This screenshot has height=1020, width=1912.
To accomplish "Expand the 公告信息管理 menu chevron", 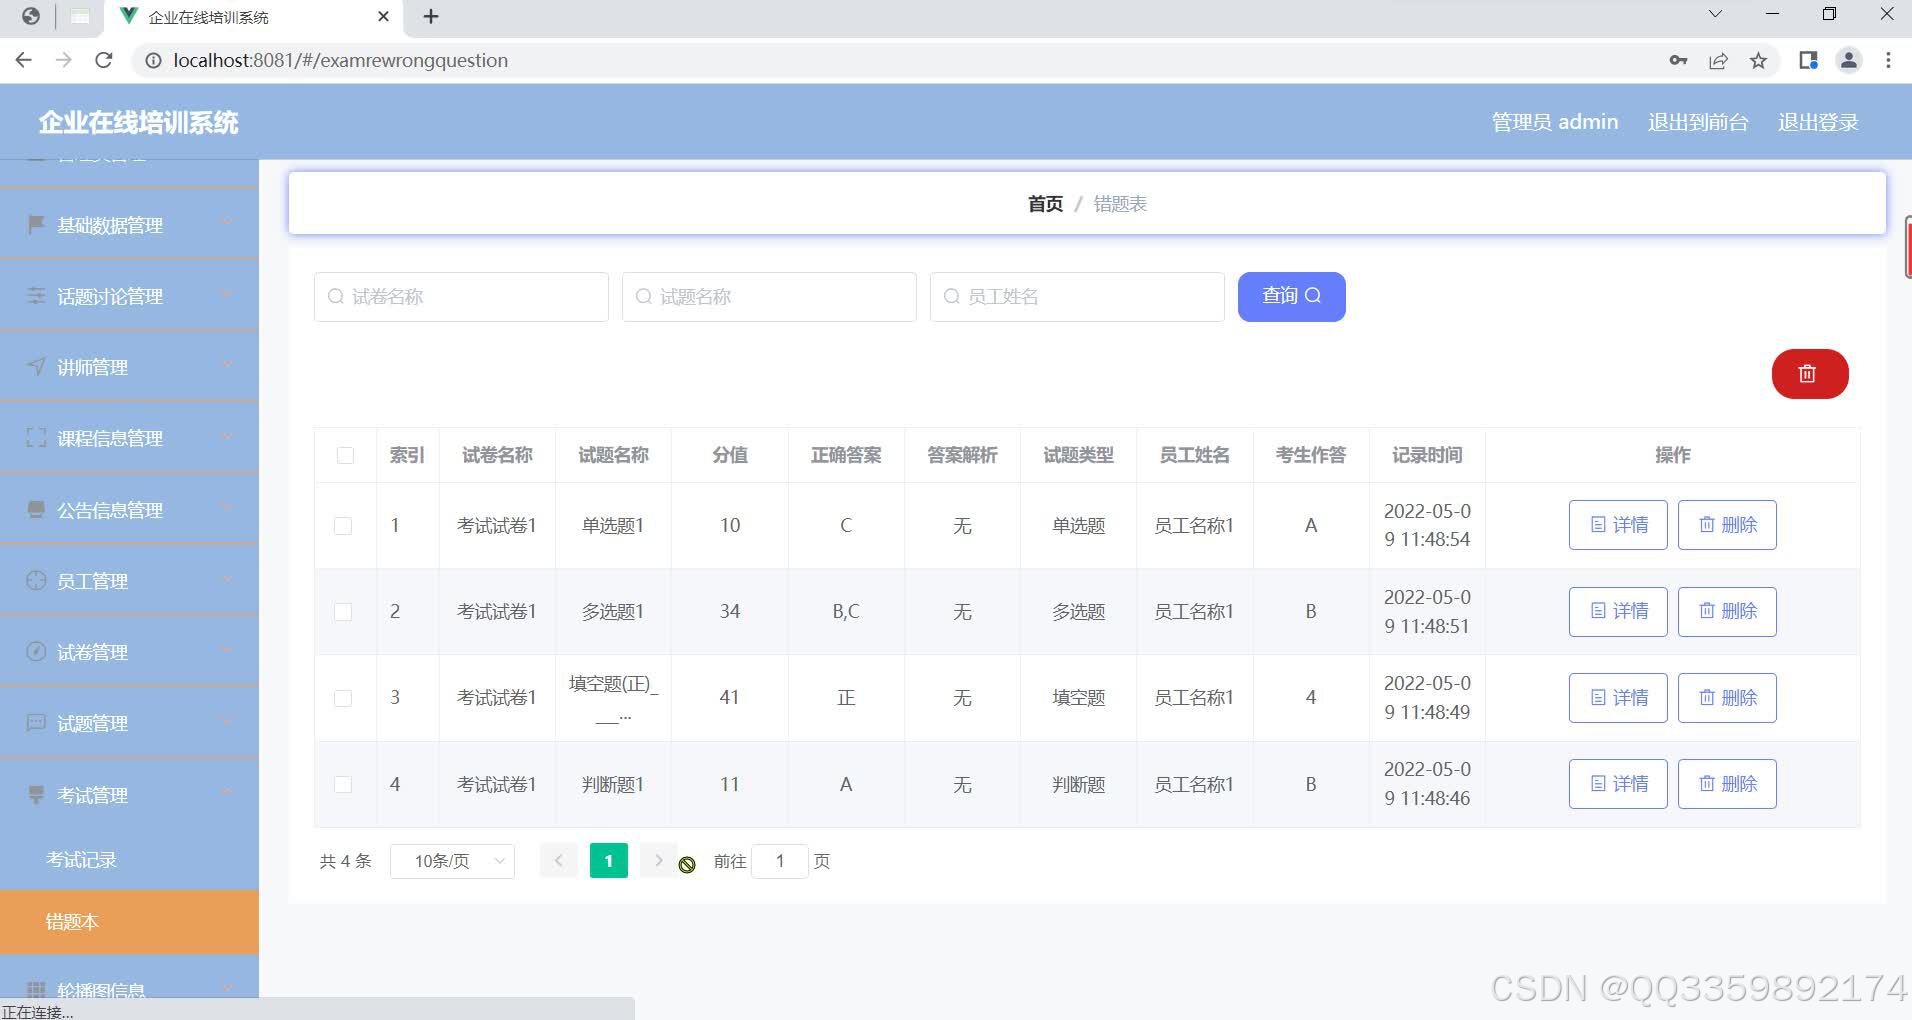I will coord(226,507).
